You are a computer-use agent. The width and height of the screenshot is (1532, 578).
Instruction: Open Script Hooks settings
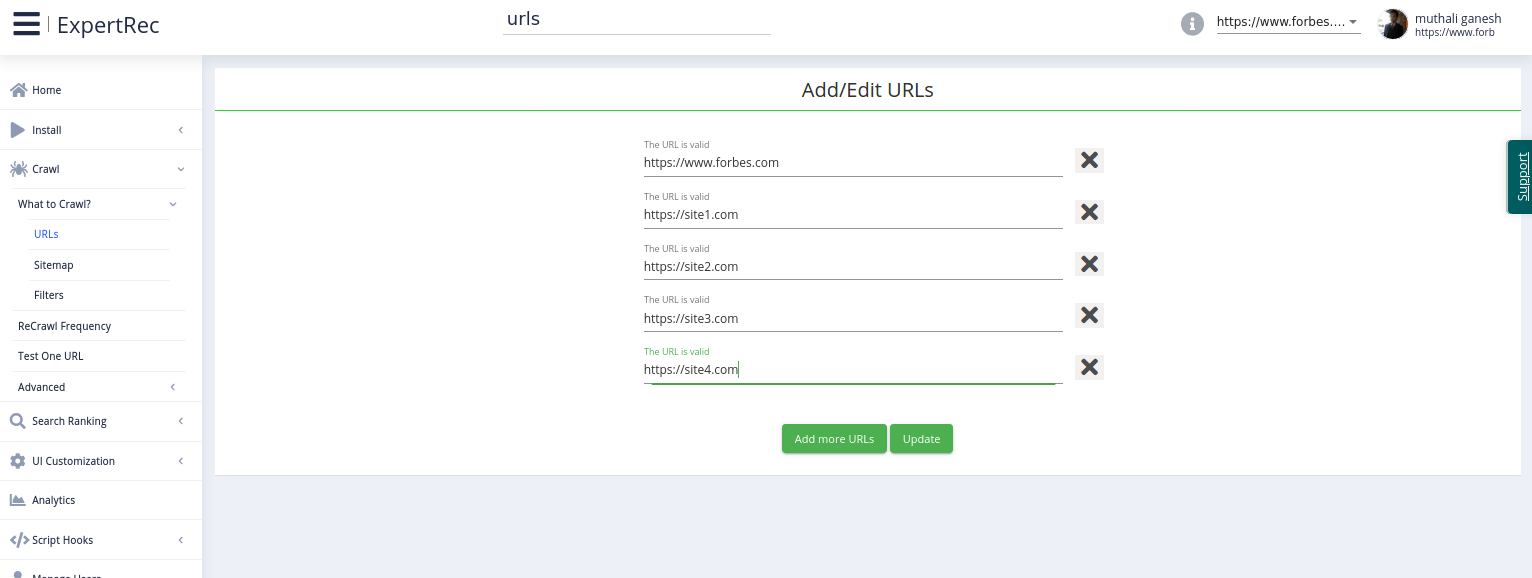click(x=62, y=540)
